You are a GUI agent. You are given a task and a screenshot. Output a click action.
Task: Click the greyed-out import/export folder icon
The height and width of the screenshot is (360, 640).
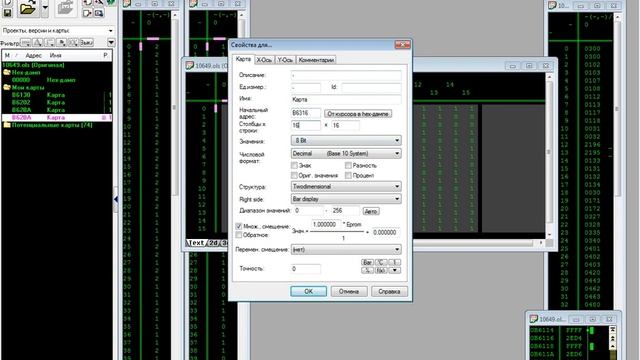[x=65, y=8]
